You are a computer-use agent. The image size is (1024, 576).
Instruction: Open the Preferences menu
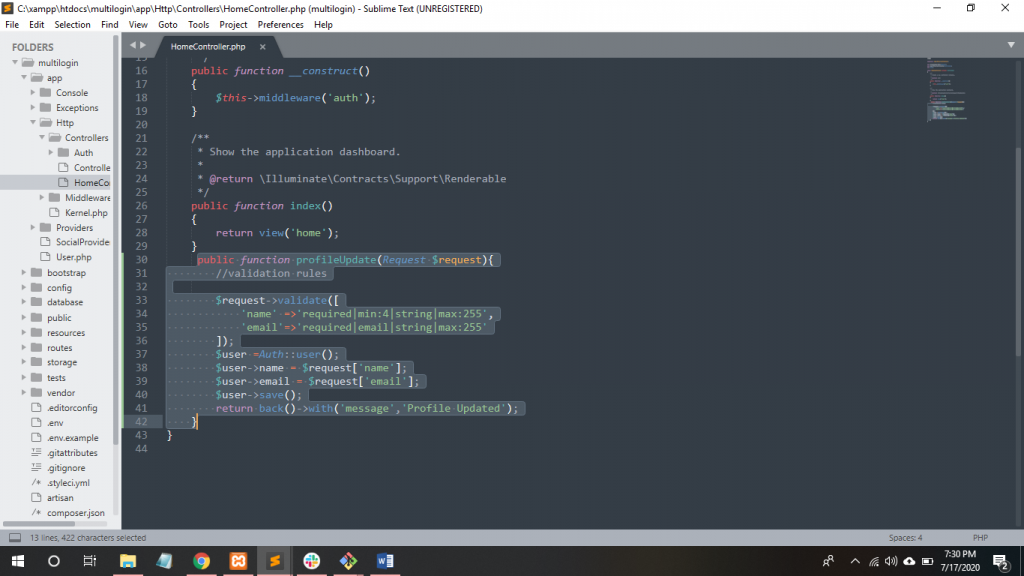click(x=281, y=24)
